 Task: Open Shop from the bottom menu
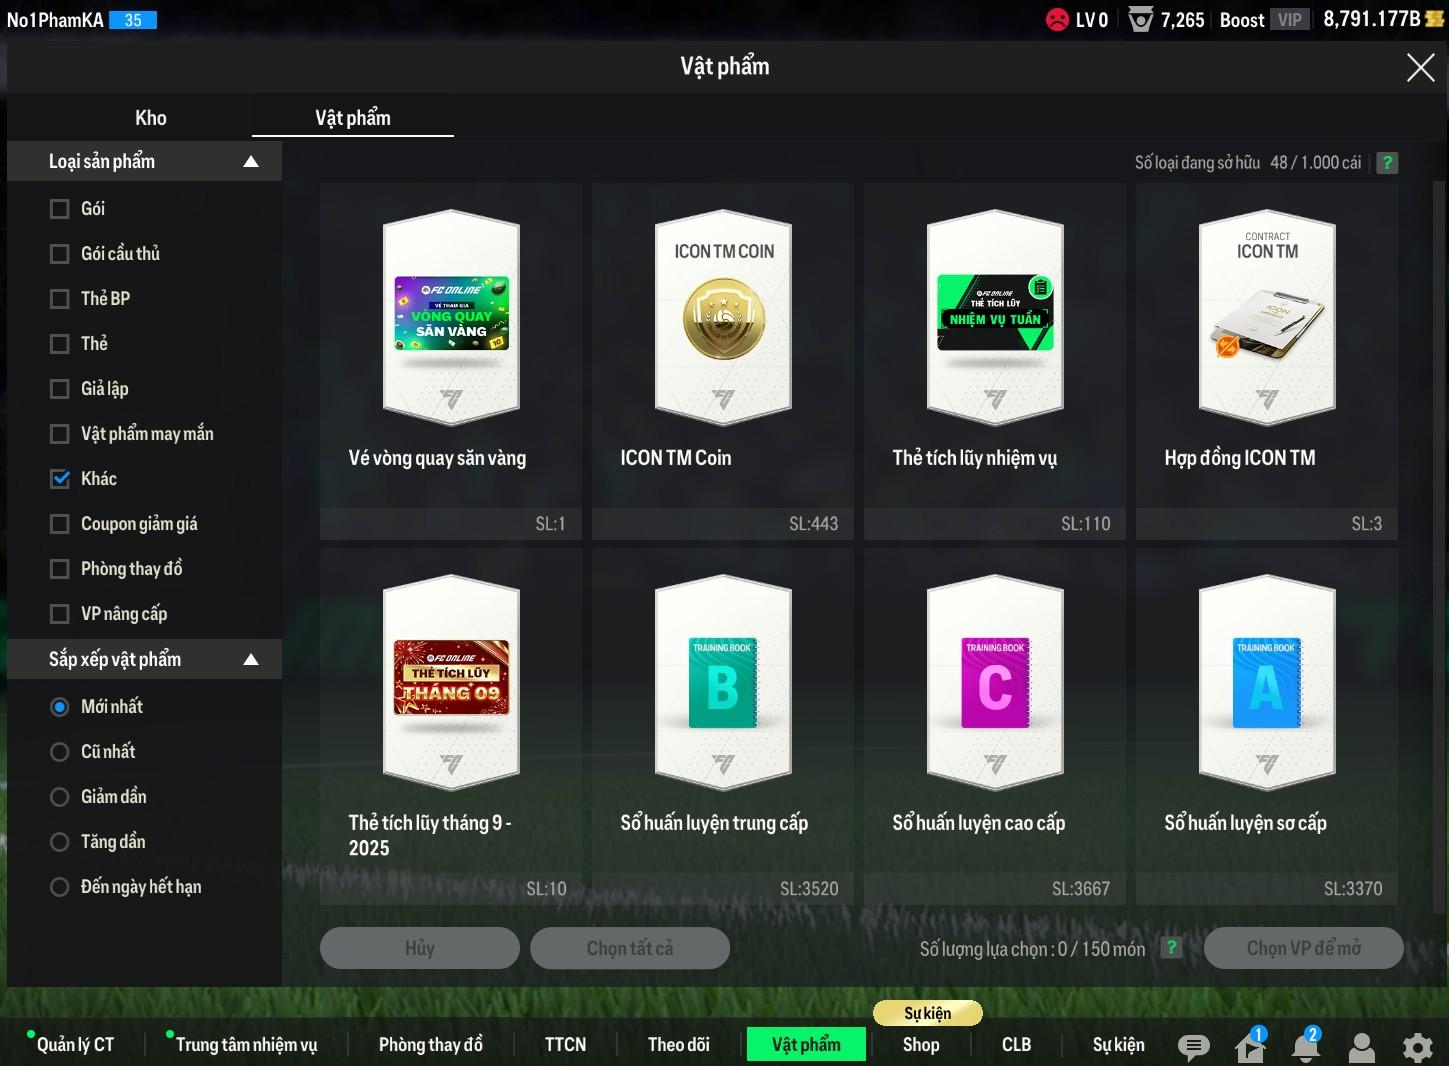click(x=921, y=1044)
